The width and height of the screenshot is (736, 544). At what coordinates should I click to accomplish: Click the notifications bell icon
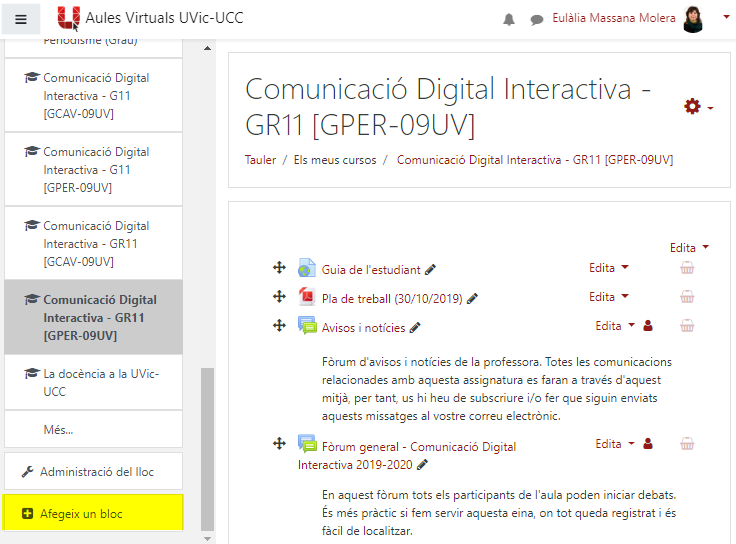[509, 20]
